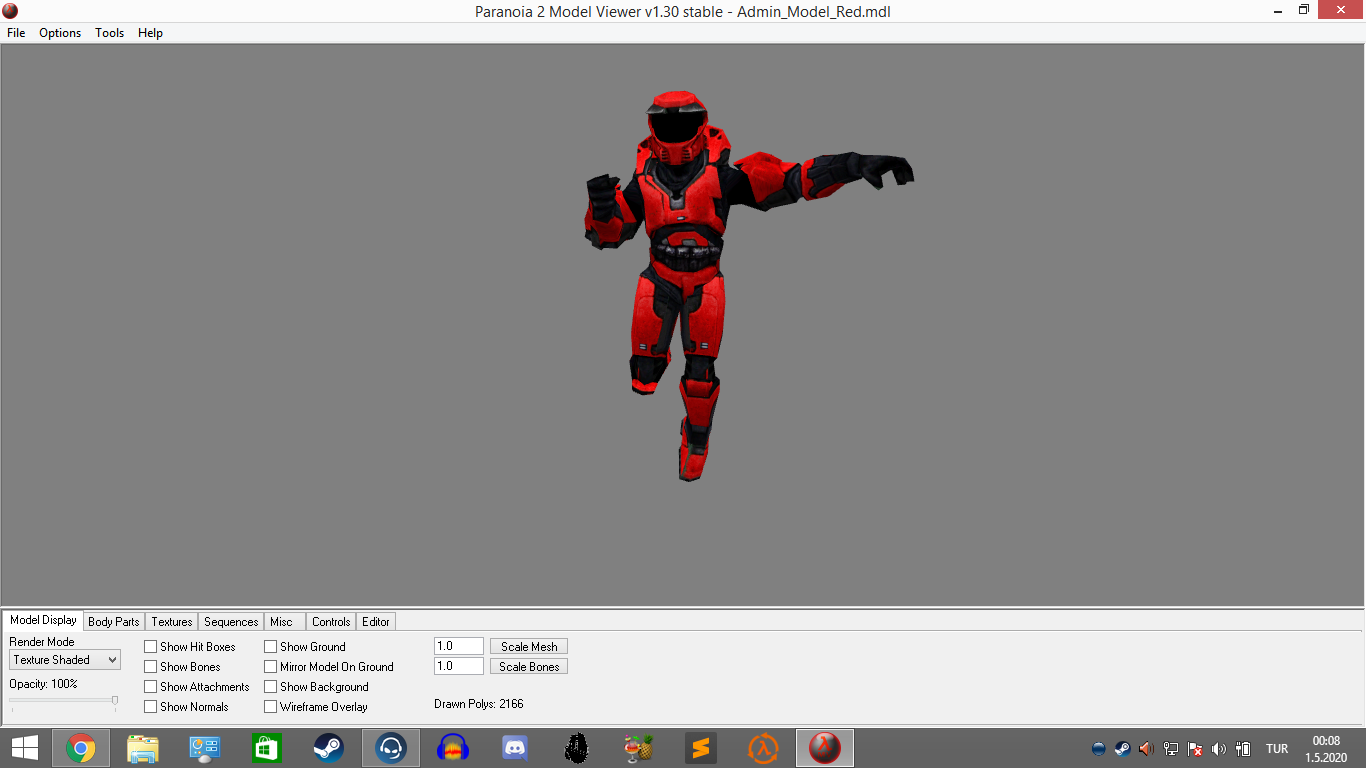1366x768 pixels.
Task: Click the TUR input language indicator
Action: (1277, 749)
